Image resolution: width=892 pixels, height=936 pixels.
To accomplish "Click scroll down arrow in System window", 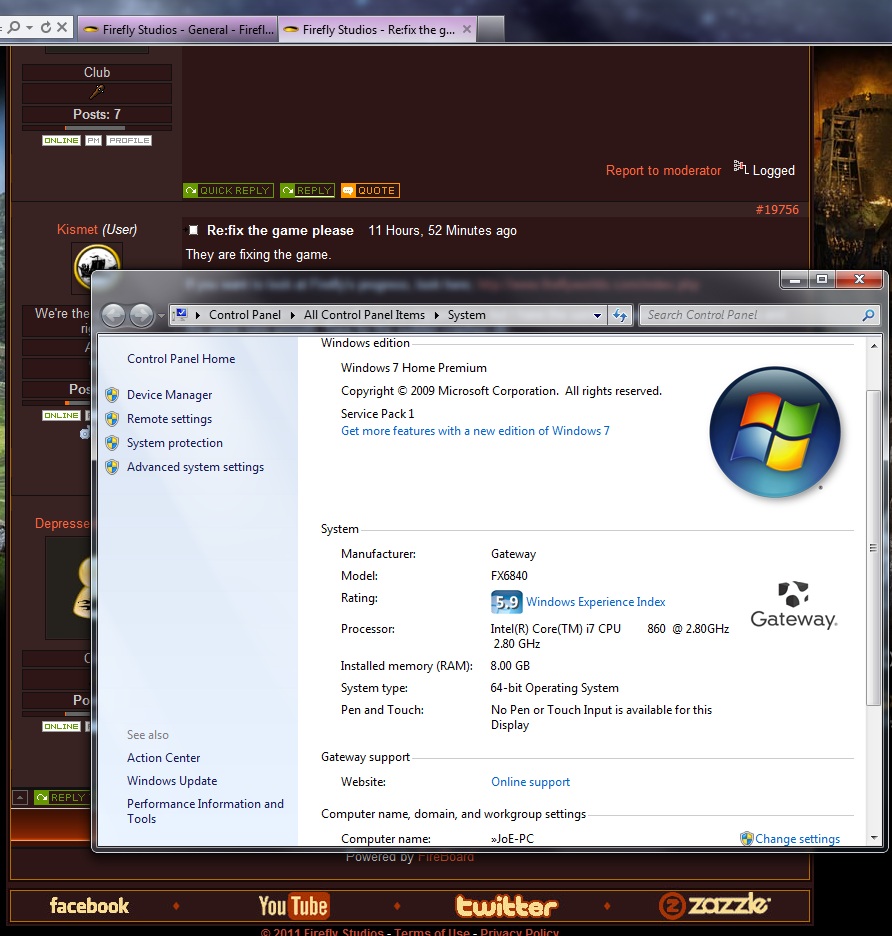I will pos(873,838).
